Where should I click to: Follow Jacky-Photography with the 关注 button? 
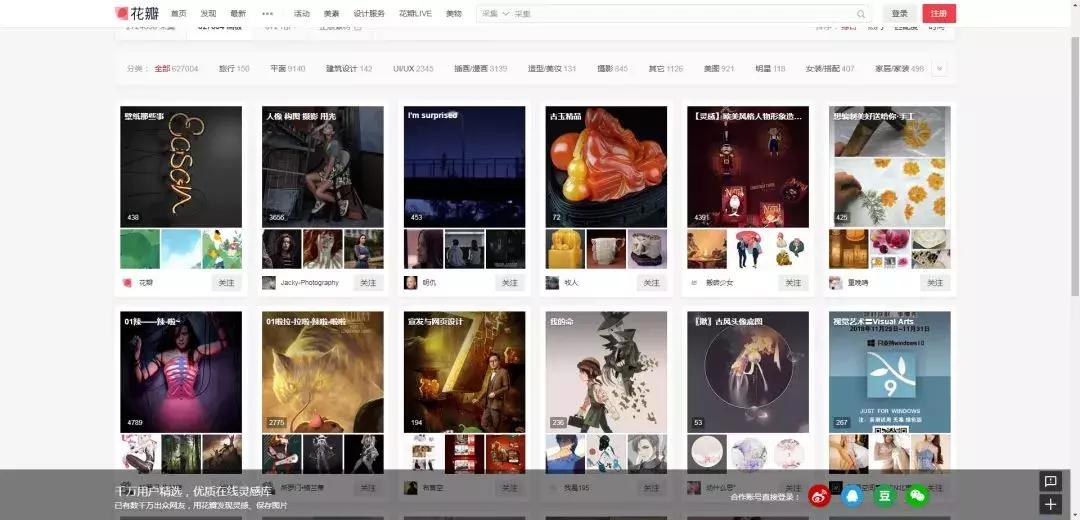(x=368, y=283)
